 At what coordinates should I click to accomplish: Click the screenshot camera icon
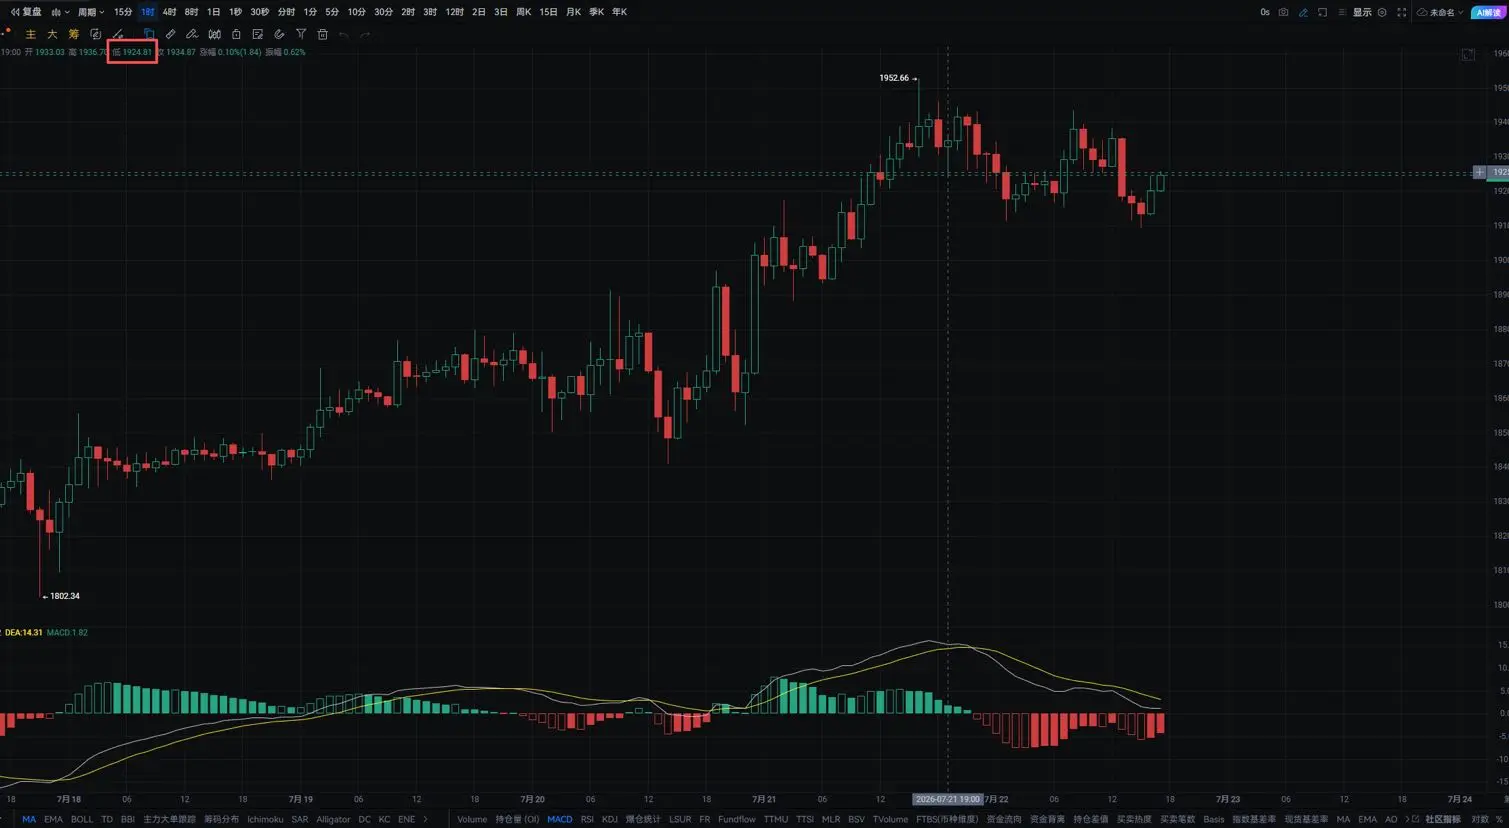1283,12
